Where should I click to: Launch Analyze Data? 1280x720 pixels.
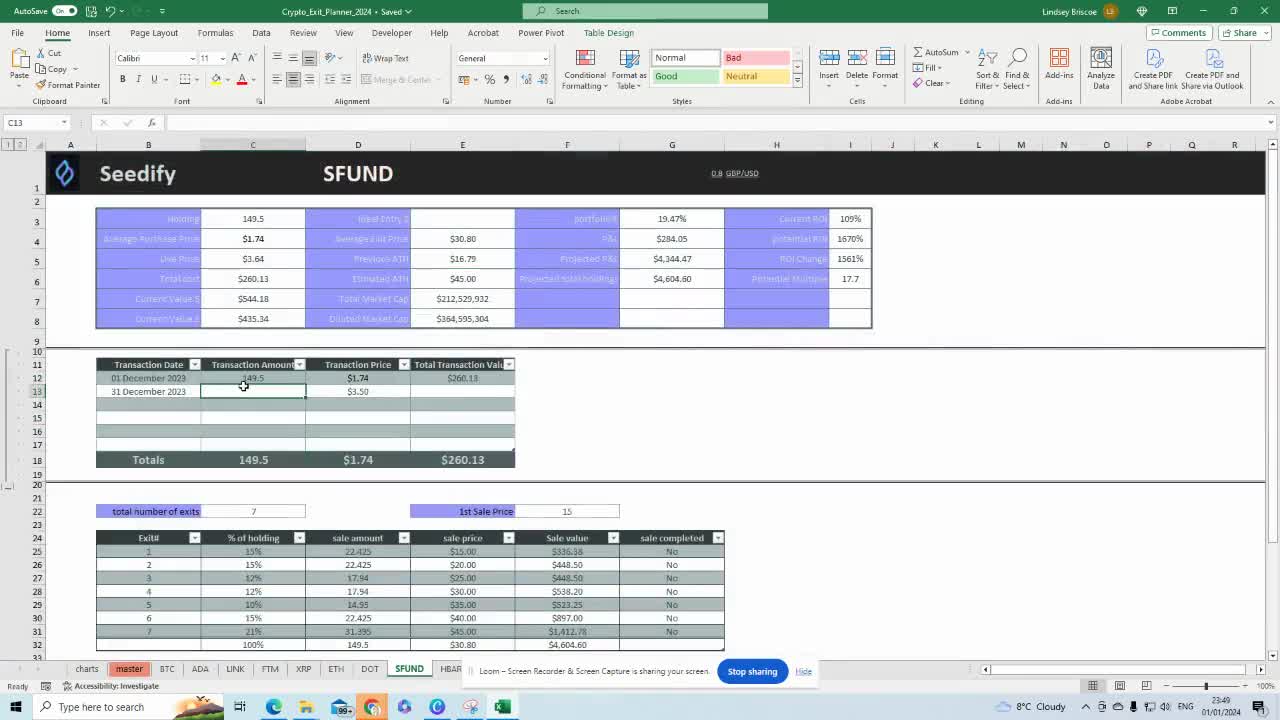pos(1100,68)
